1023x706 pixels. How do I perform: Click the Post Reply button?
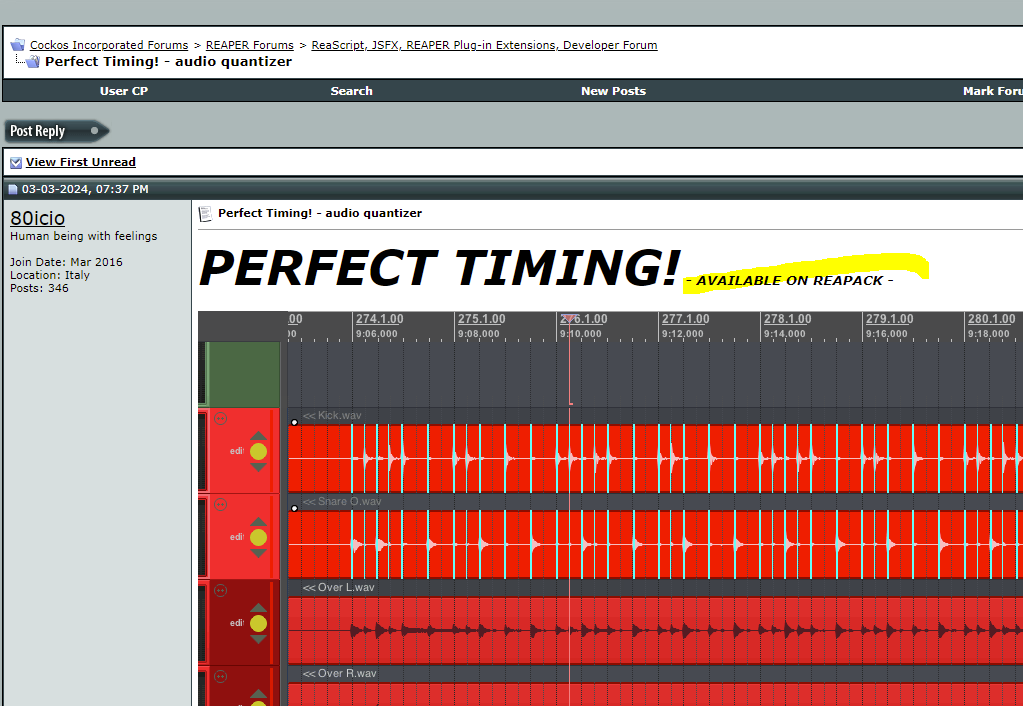pyautogui.click(x=57, y=131)
